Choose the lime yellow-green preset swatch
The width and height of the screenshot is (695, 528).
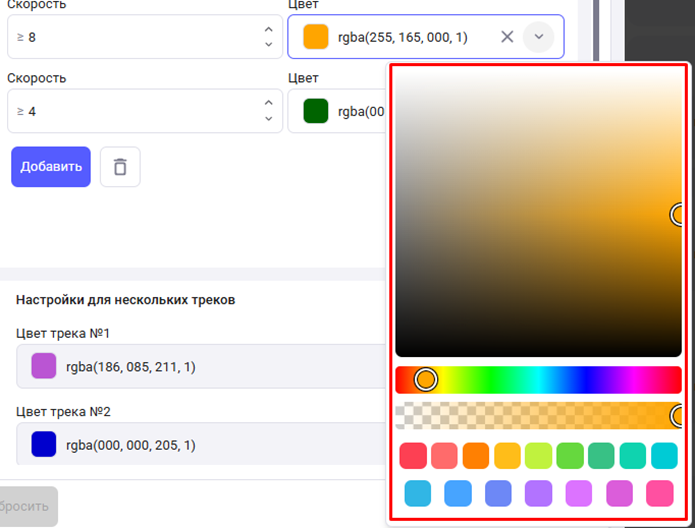pyautogui.click(x=539, y=456)
